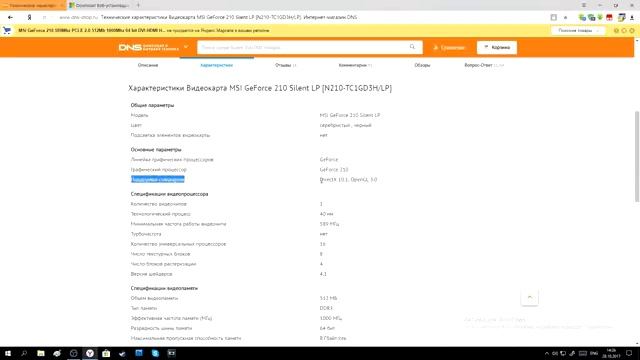Click the highlighted selected spec label
640x360 pixels.
[158, 179]
